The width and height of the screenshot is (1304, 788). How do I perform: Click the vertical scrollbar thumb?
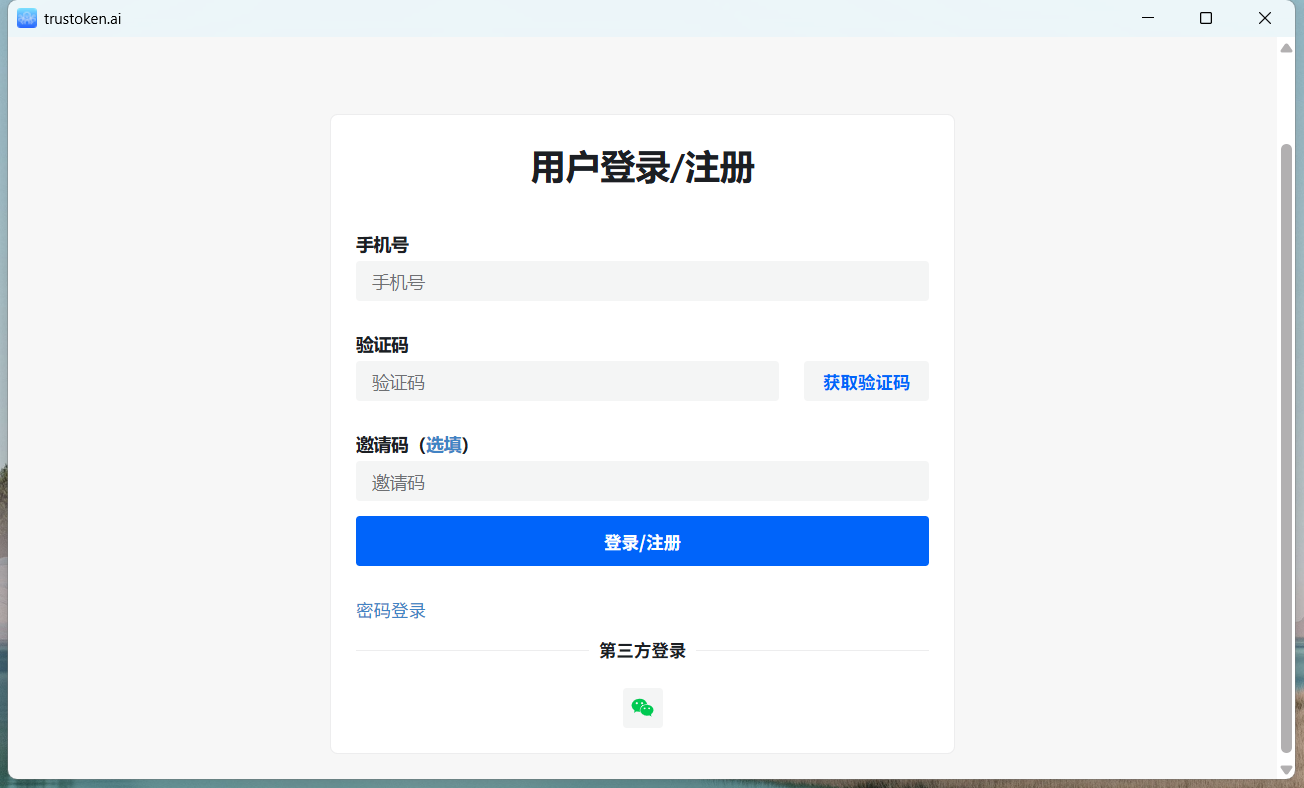[x=1286, y=448]
